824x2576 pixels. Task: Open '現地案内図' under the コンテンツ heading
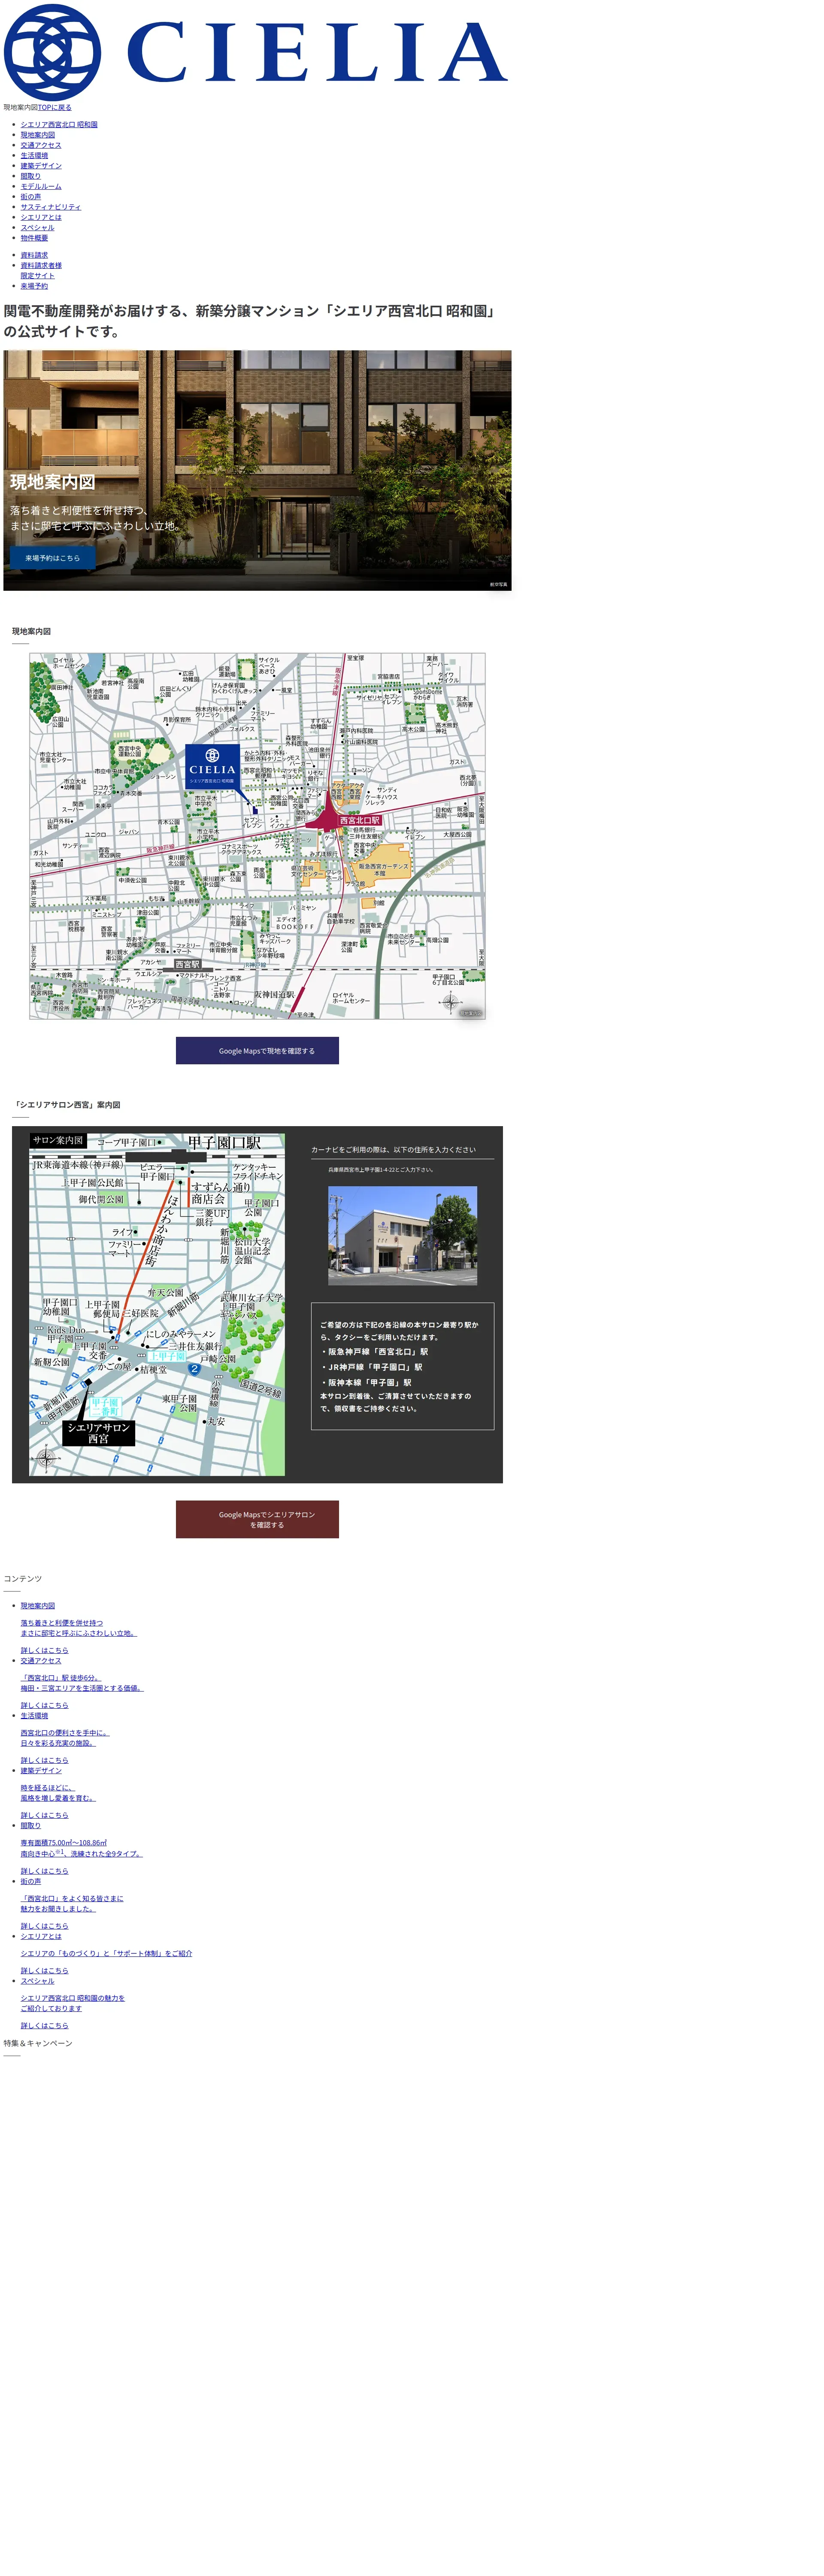coord(38,1606)
